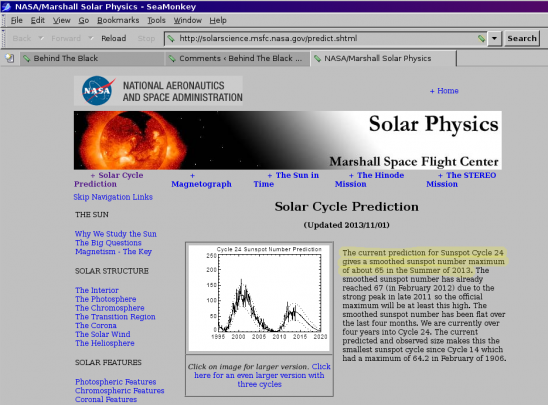The width and height of the screenshot is (548, 405).
Task: Open the Forward button history dropdown
Action: [x=91, y=38]
